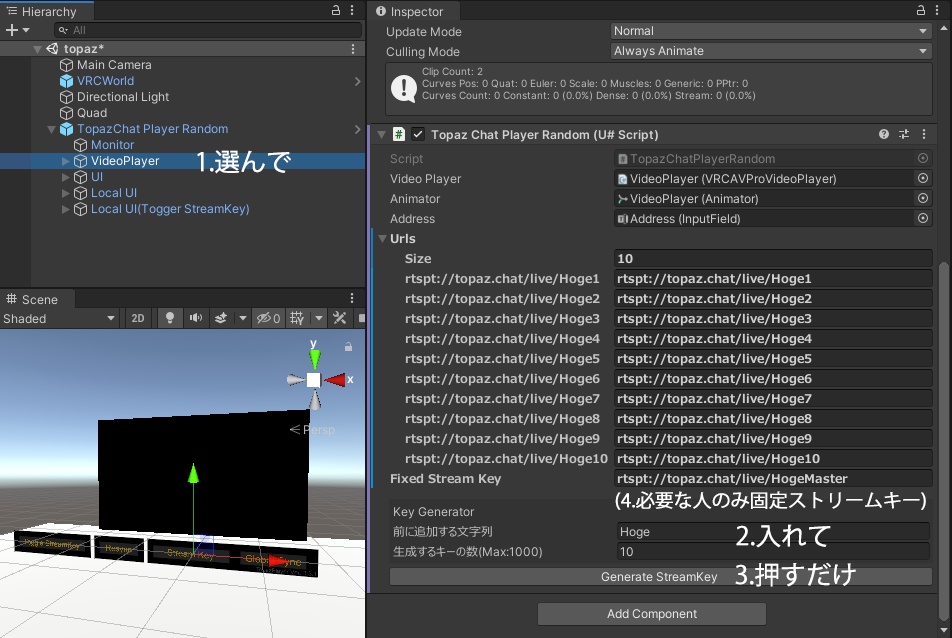This screenshot has width=952, height=638.
Task: Open scene effects dropdown arrow
Action: (x=243, y=318)
